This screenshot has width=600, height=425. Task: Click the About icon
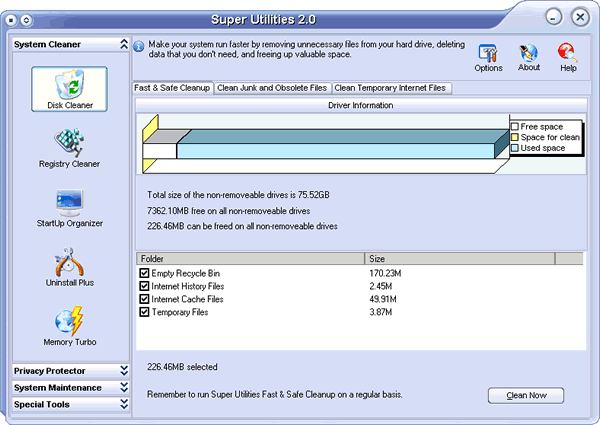(529, 58)
